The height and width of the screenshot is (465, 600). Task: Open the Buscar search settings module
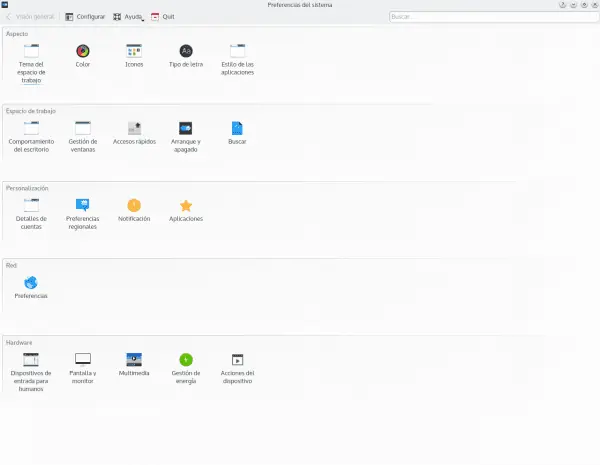(237, 133)
